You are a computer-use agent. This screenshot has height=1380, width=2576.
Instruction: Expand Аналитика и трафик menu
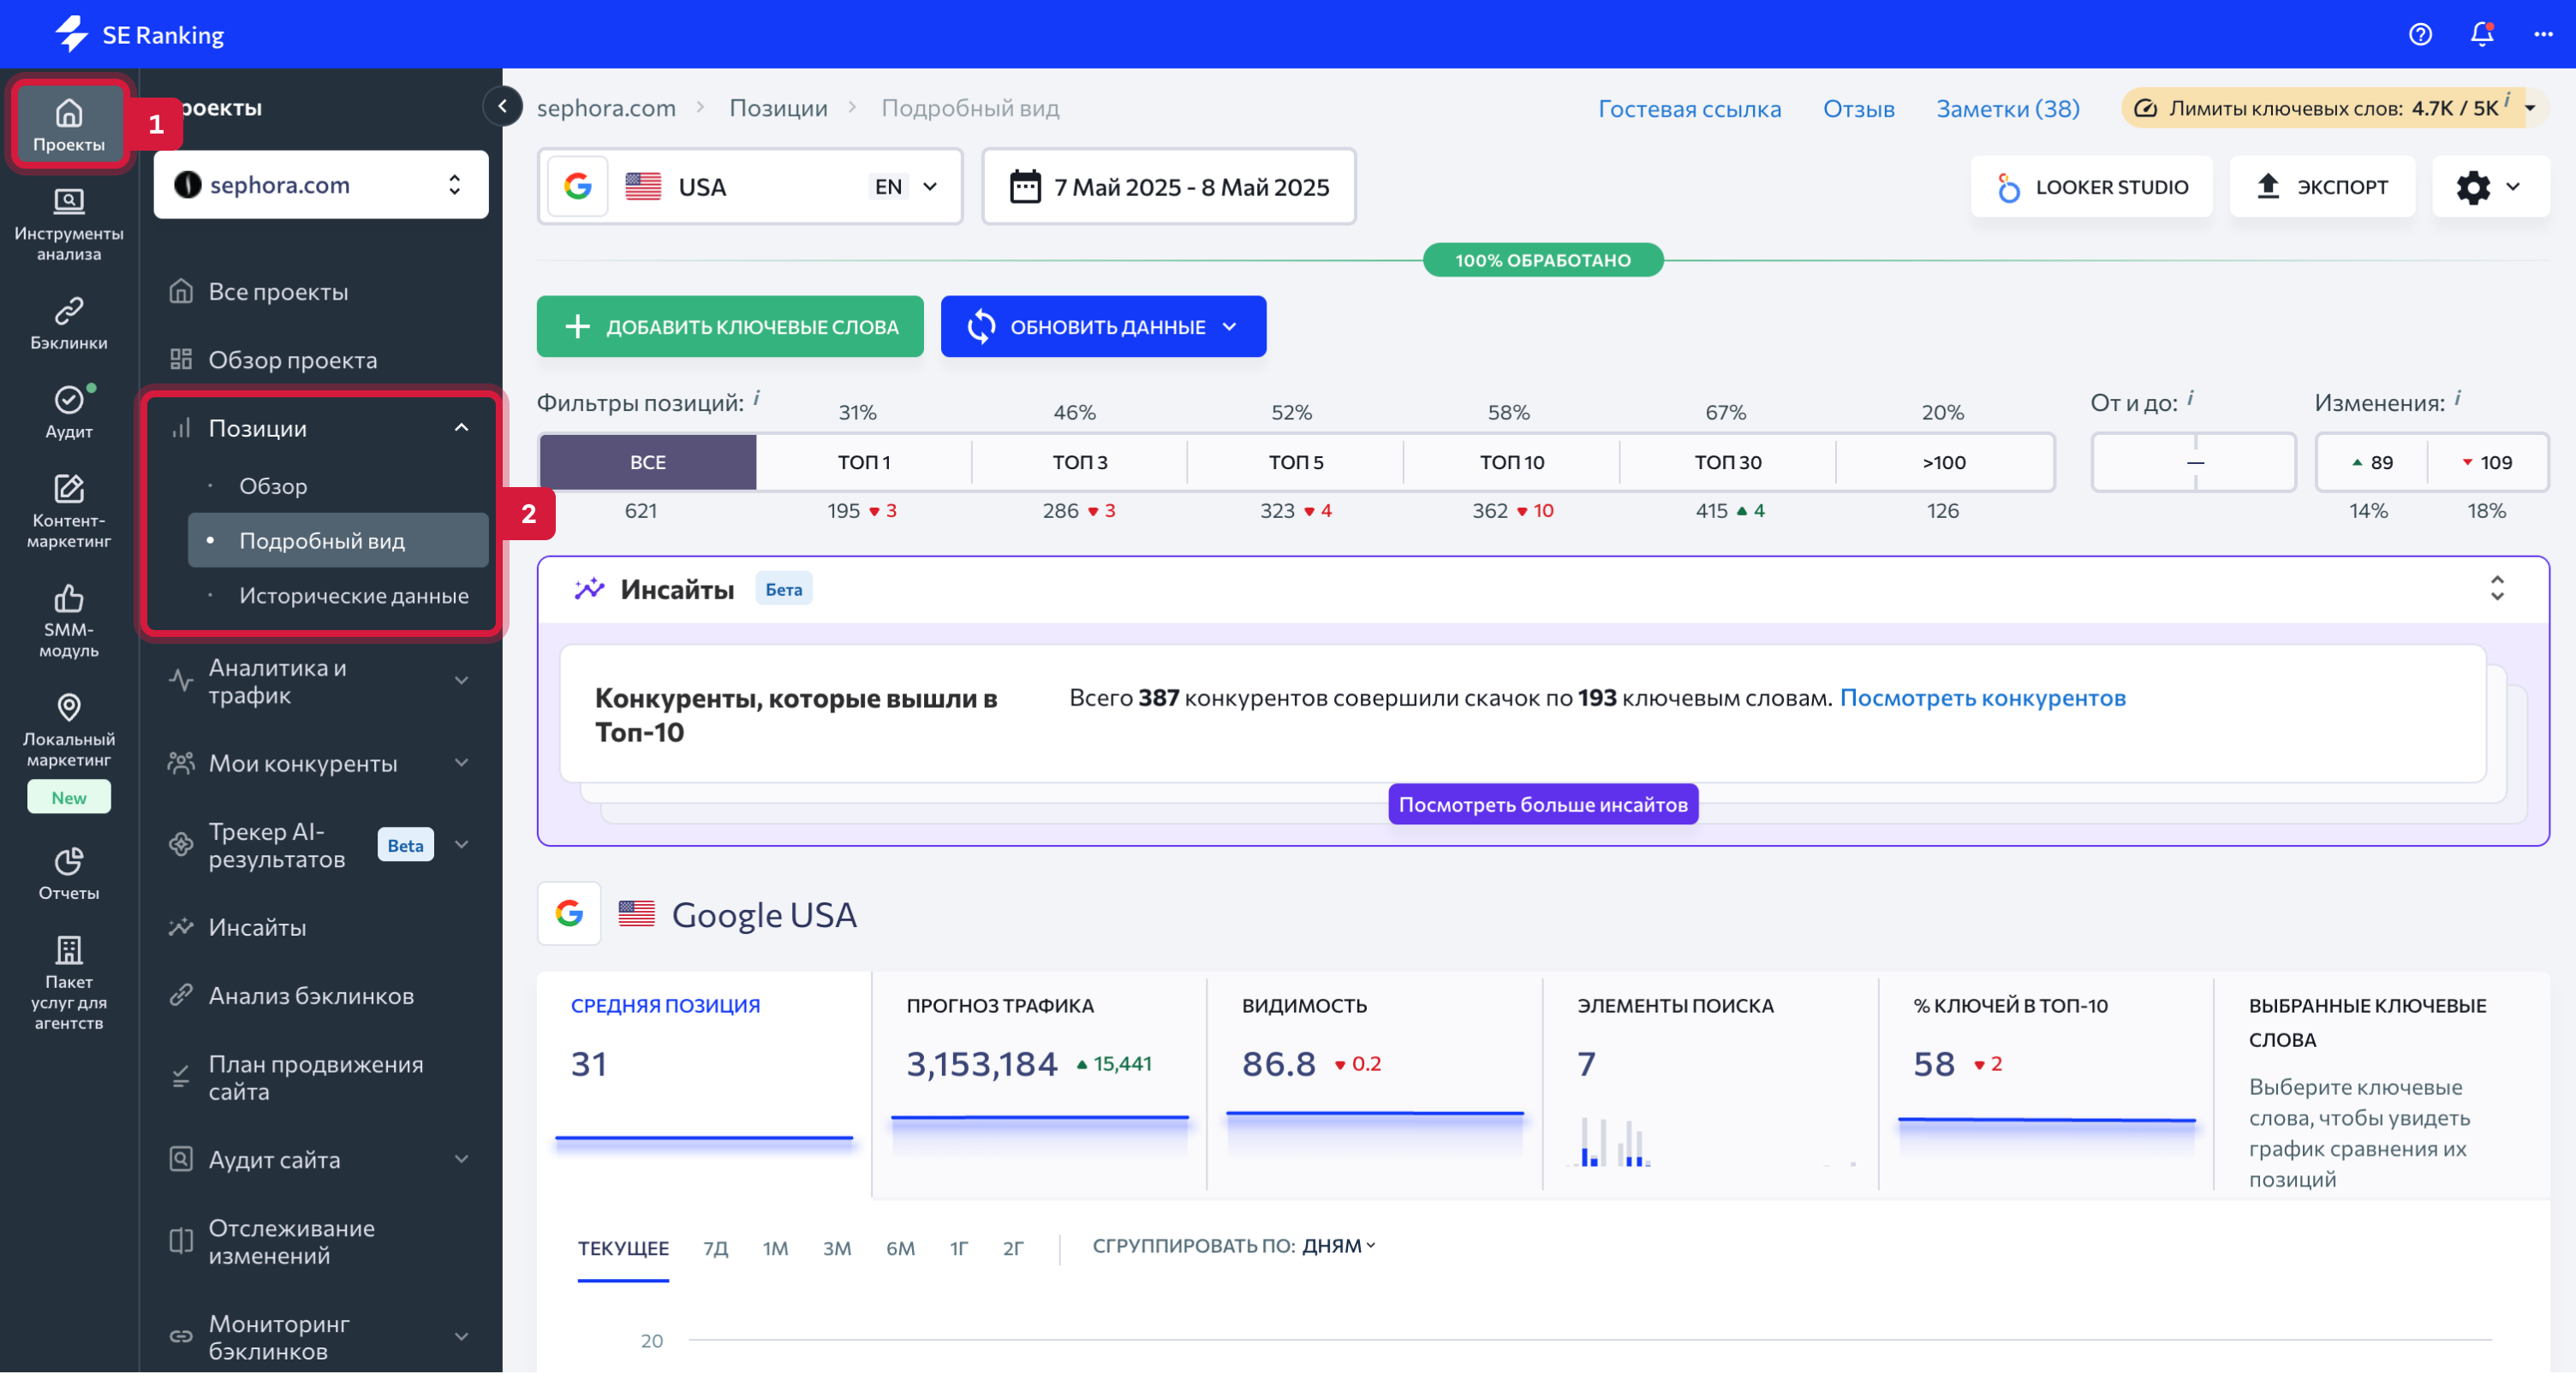(x=461, y=681)
